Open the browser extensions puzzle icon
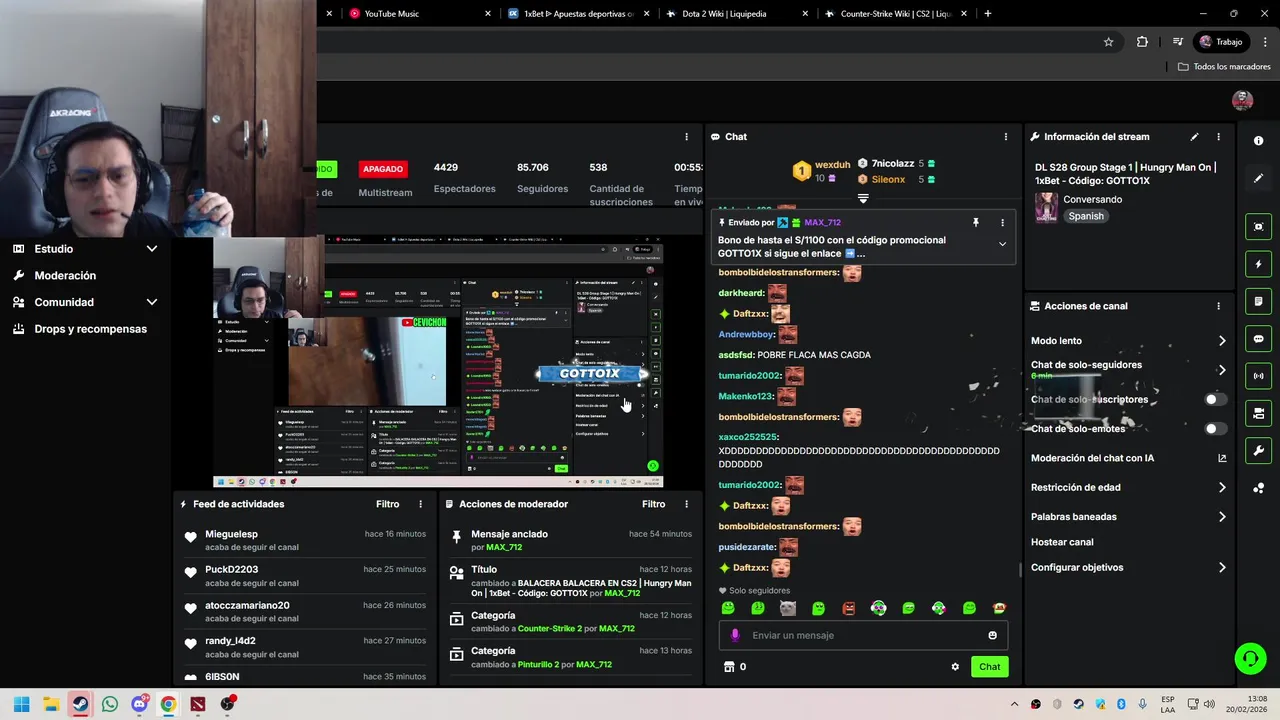This screenshot has height=720, width=1280. click(1142, 42)
